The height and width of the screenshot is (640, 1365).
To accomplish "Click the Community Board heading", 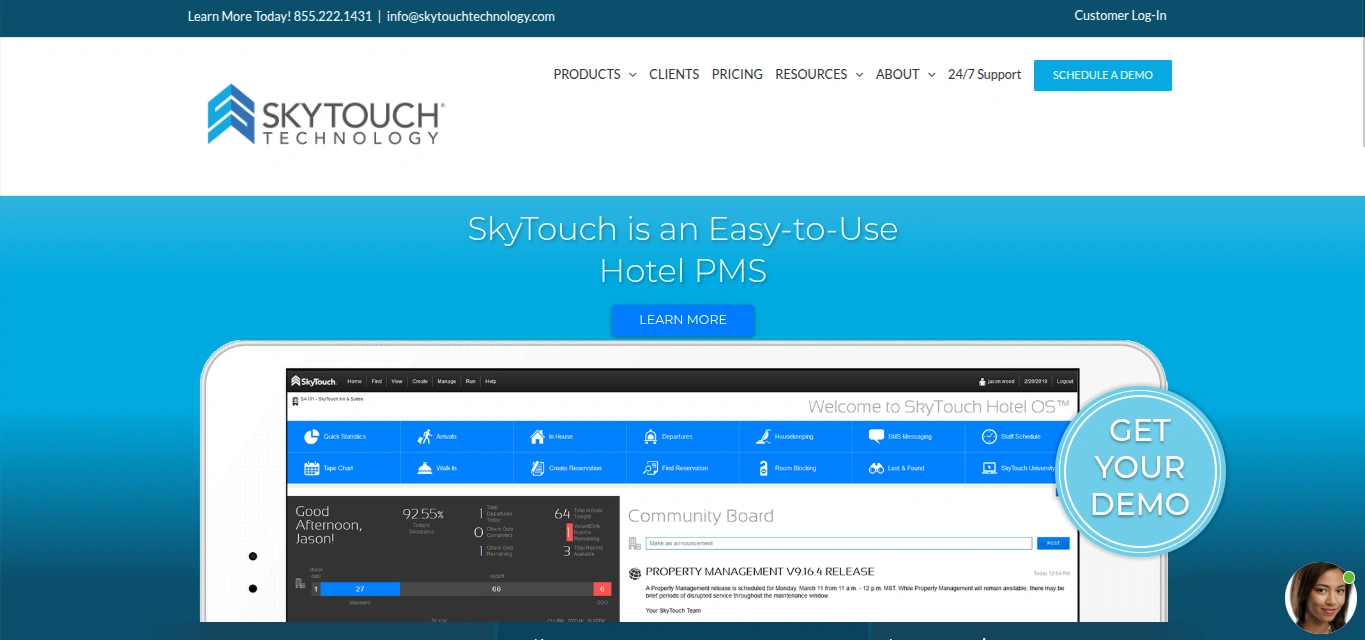I will [x=701, y=516].
